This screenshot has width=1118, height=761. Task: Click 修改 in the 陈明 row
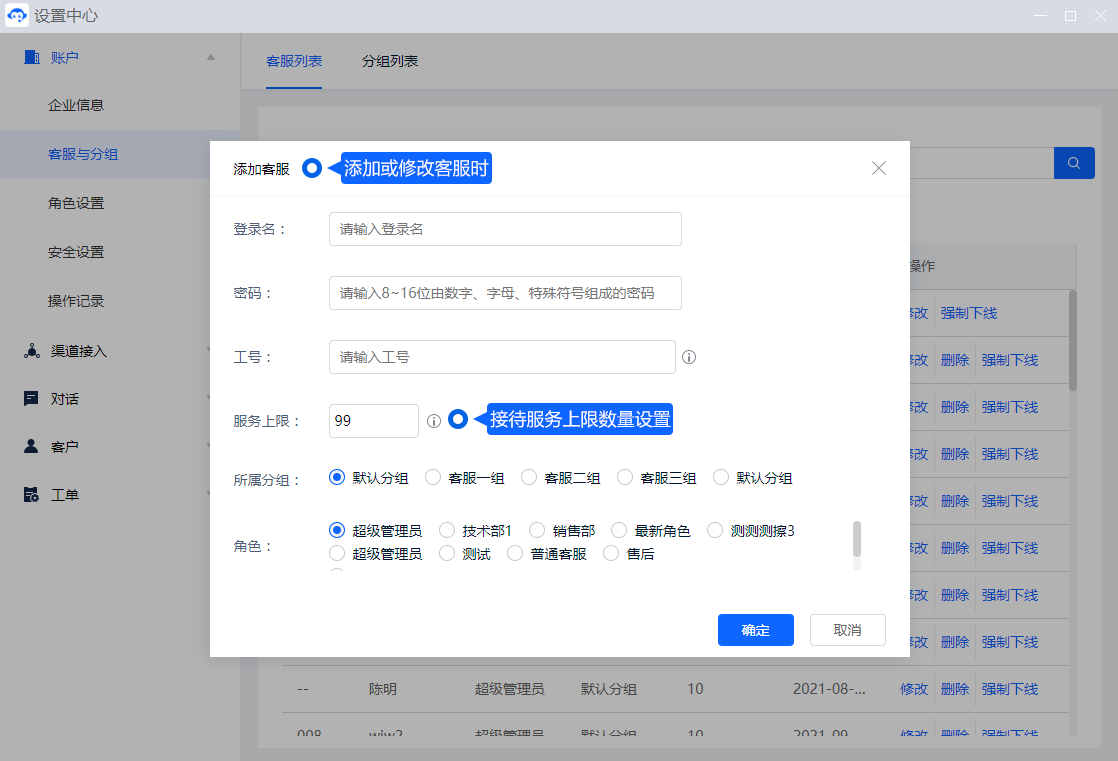(914, 689)
